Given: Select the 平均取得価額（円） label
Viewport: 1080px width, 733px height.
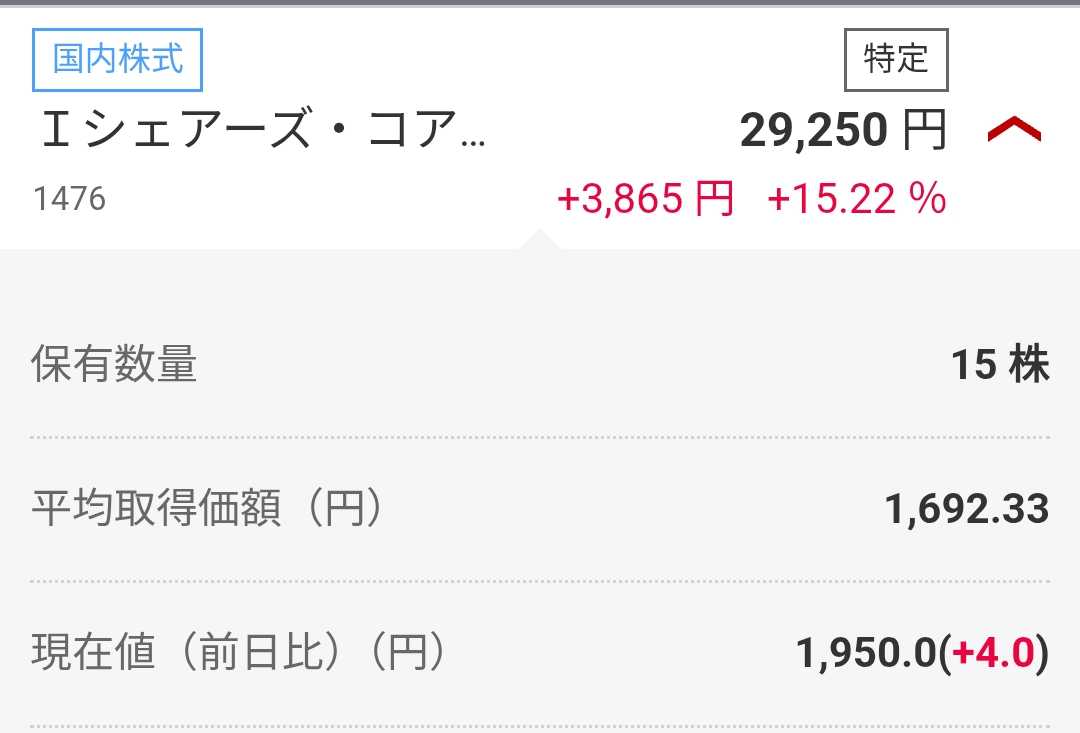Looking at the screenshot, I should (208, 509).
